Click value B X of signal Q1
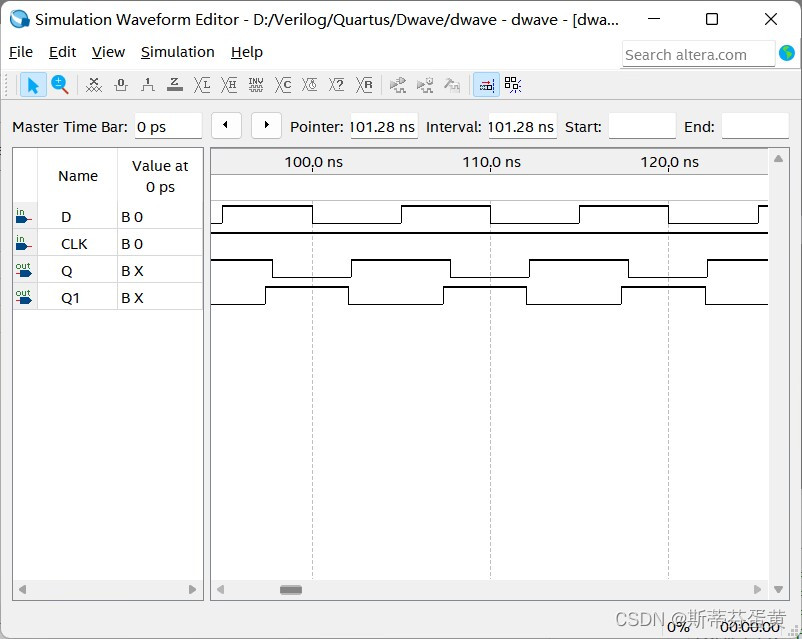 [132, 298]
